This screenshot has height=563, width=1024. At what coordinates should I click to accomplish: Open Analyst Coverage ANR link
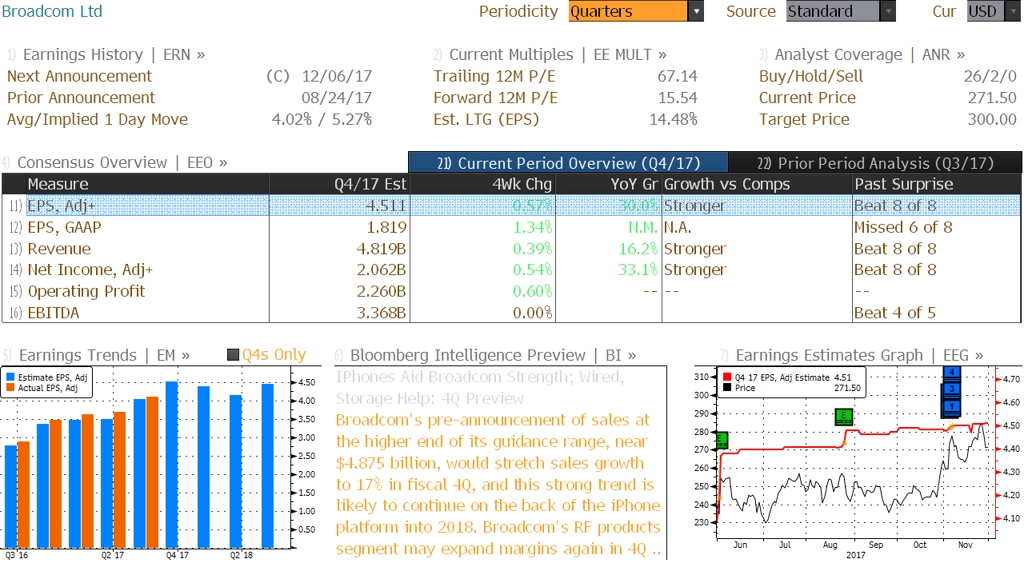tap(870, 55)
